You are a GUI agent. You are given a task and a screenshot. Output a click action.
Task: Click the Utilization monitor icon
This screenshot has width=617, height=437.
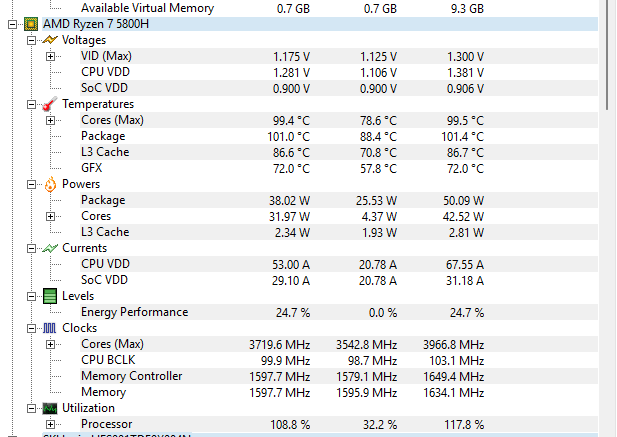tap(50, 408)
